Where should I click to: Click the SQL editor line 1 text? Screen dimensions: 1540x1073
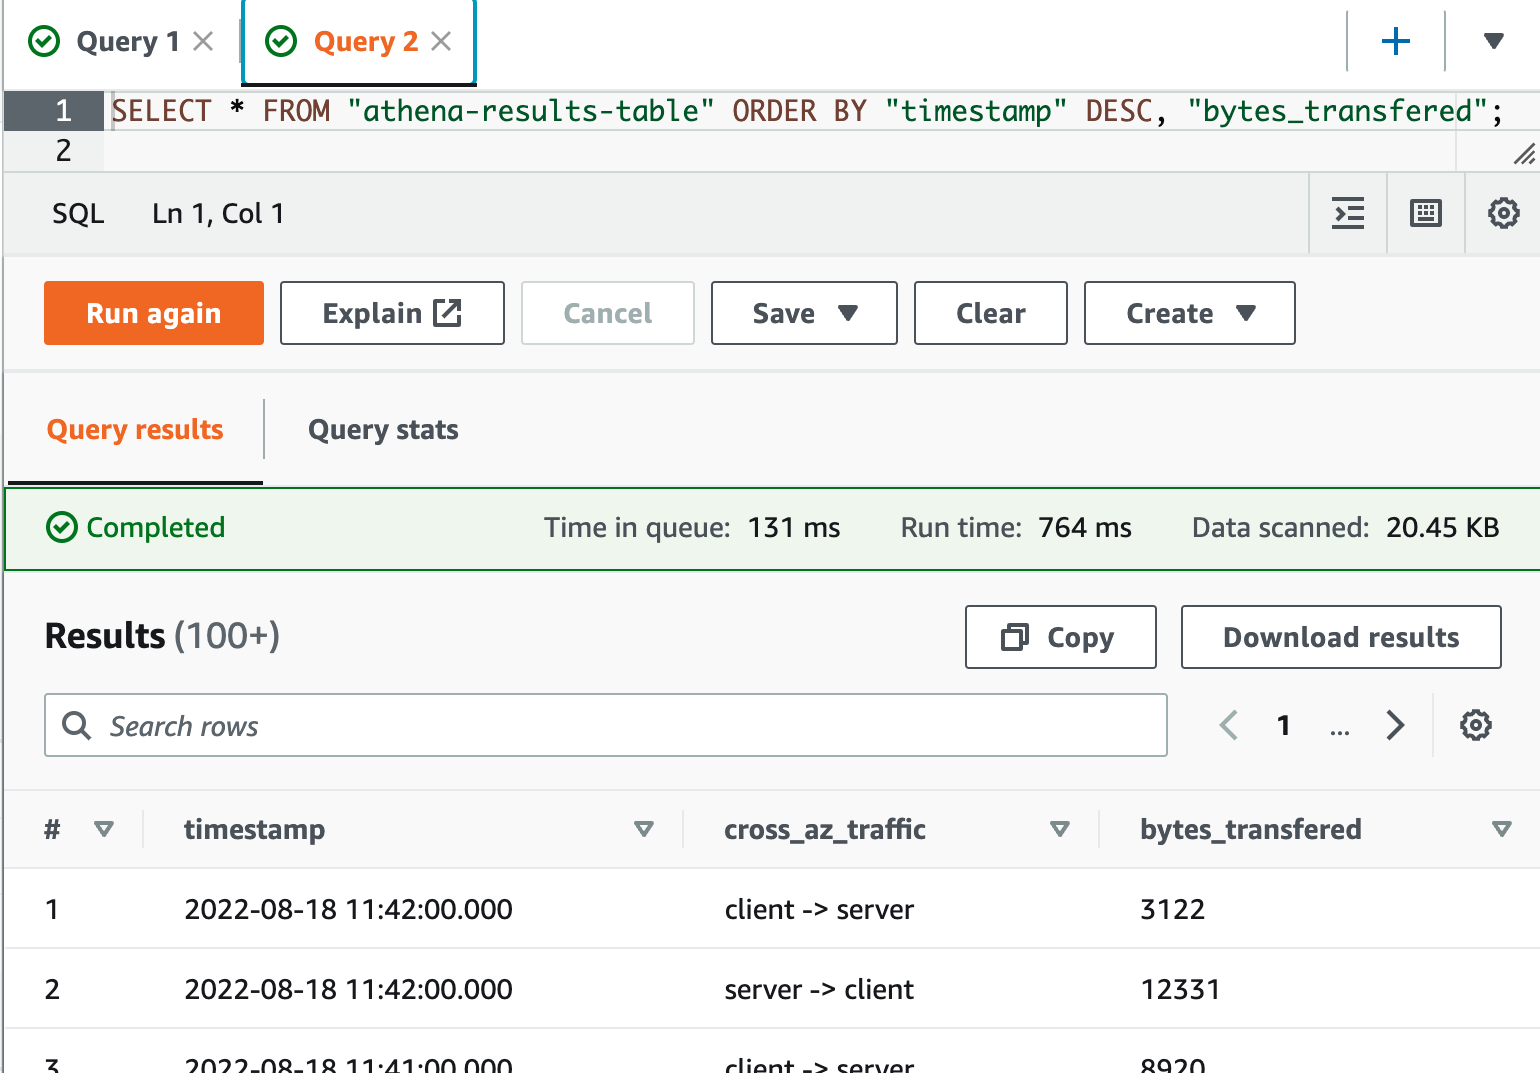click(806, 111)
